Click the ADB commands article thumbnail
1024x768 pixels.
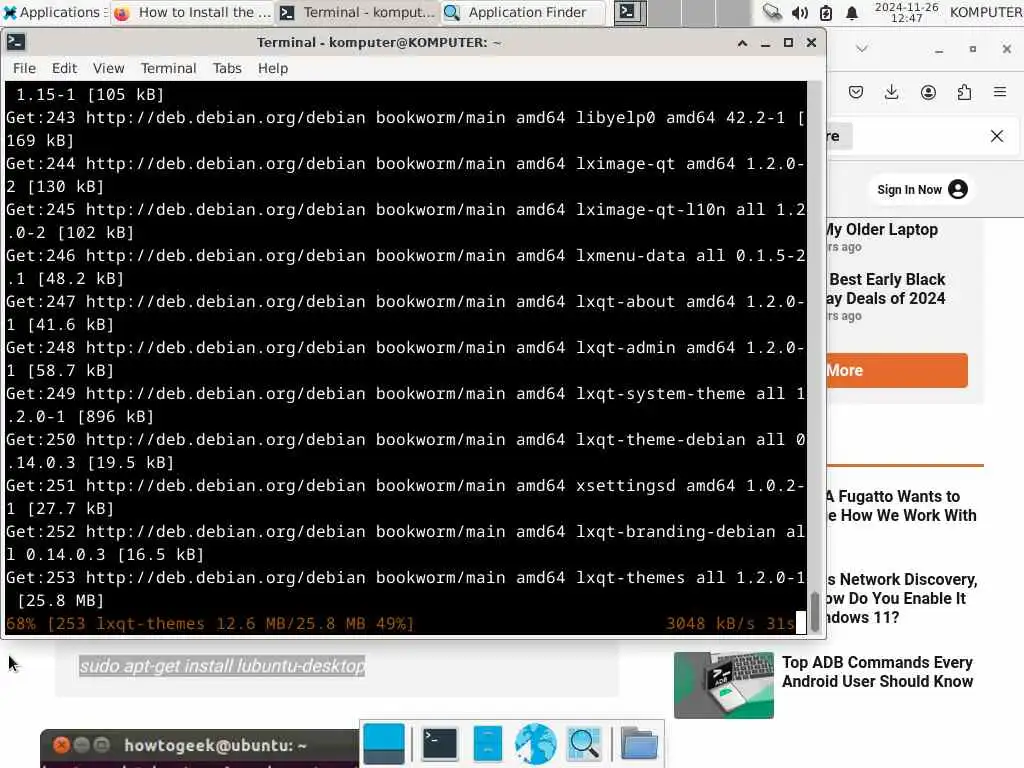pyautogui.click(x=724, y=685)
